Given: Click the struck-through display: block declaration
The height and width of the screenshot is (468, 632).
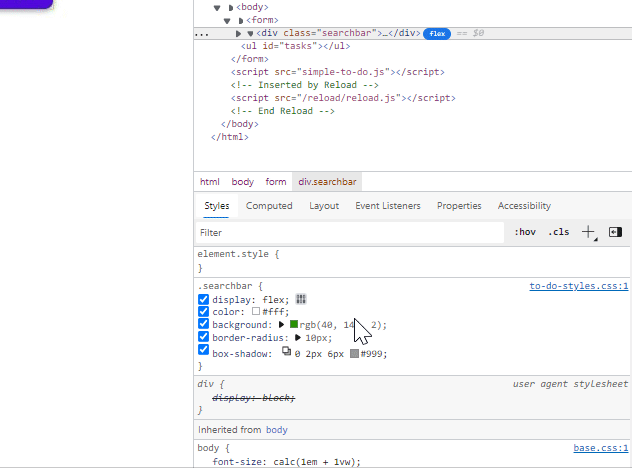Looking at the screenshot, I should [254, 398].
